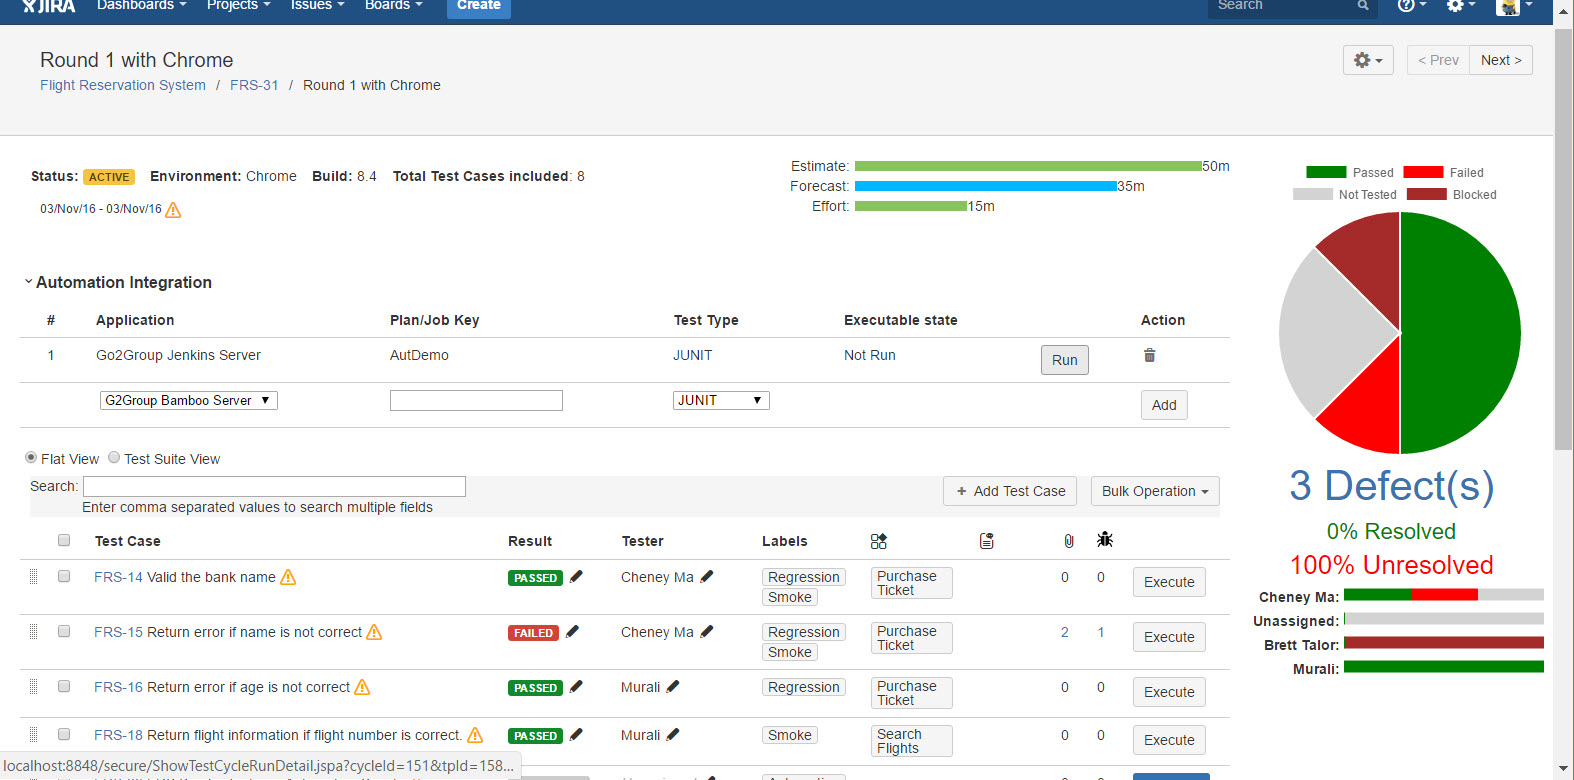Screen dimensions: 1574x780
Task: Open G2Group Bamboo Server application dropdown
Action: click(x=189, y=400)
